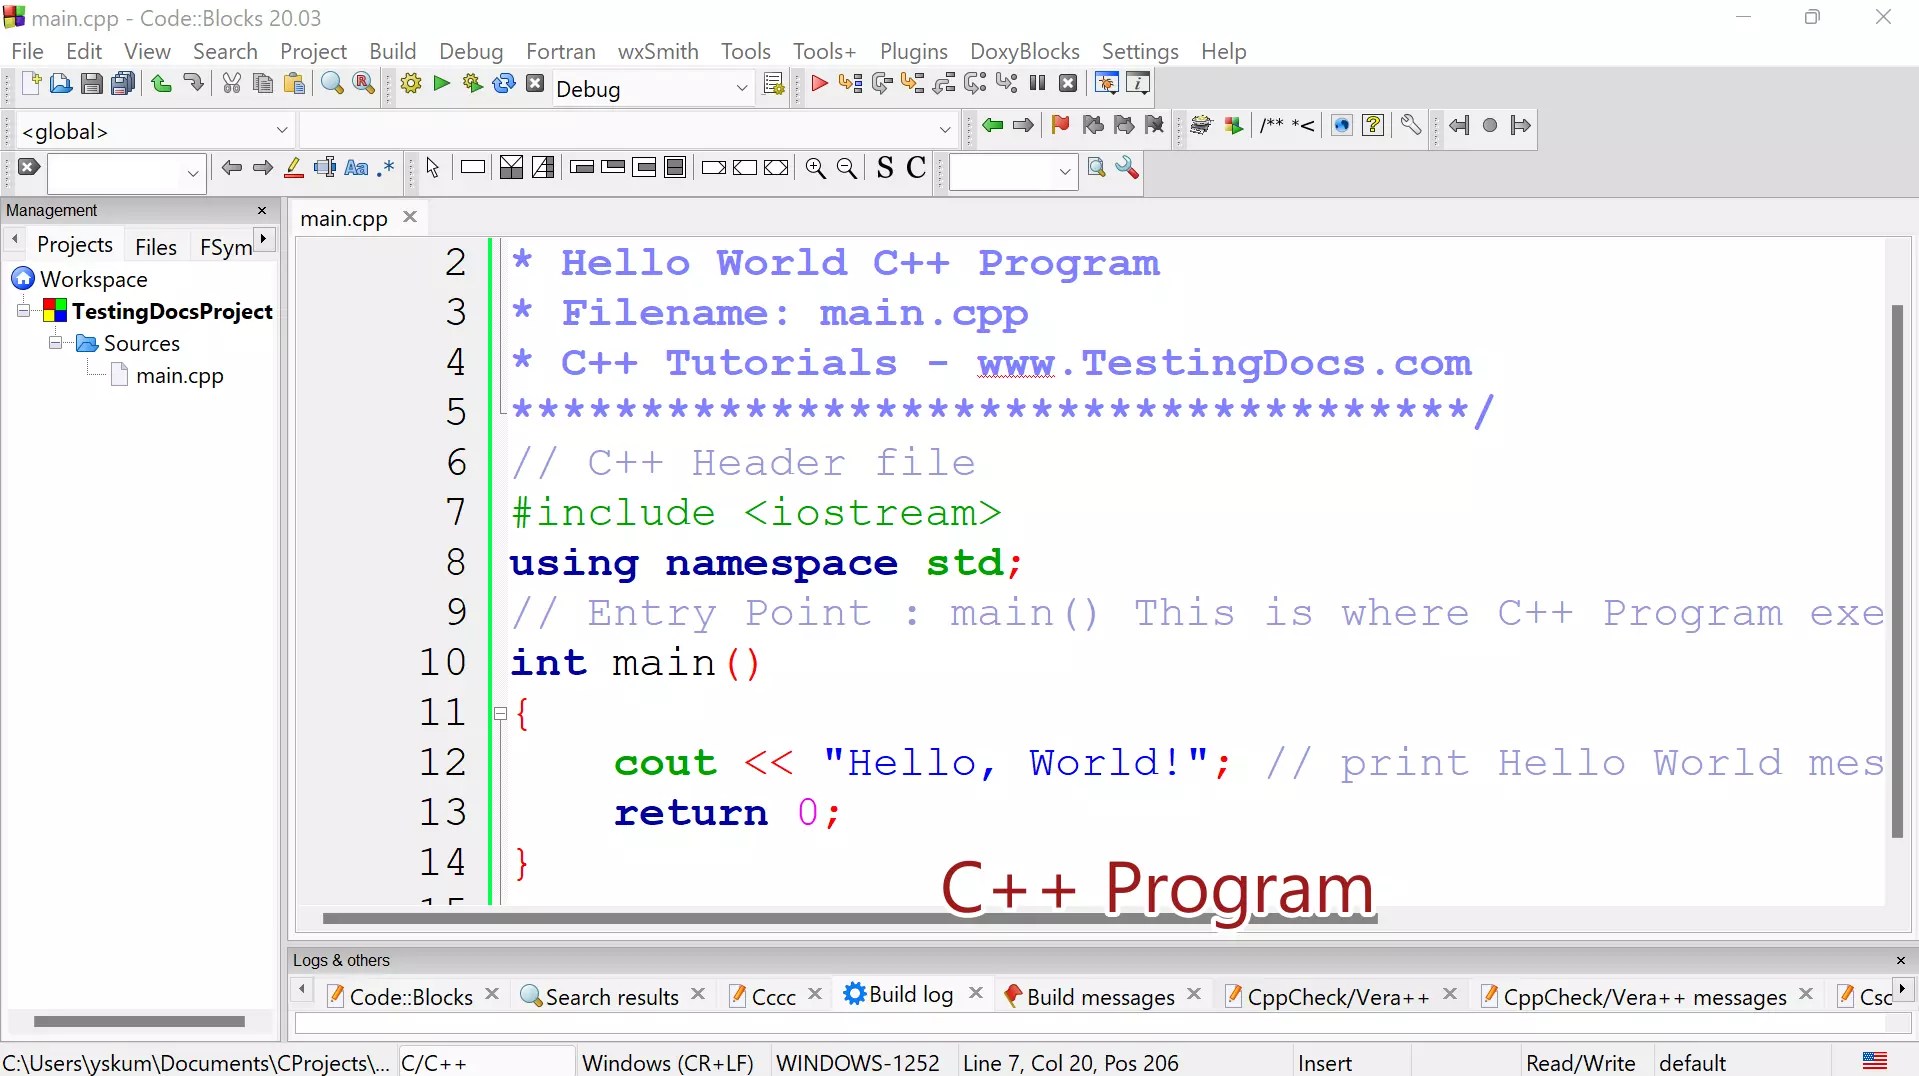Screen dimensions: 1919x1076
Task: Click the Undo arrow icon
Action: pyautogui.click(x=161, y=84)
